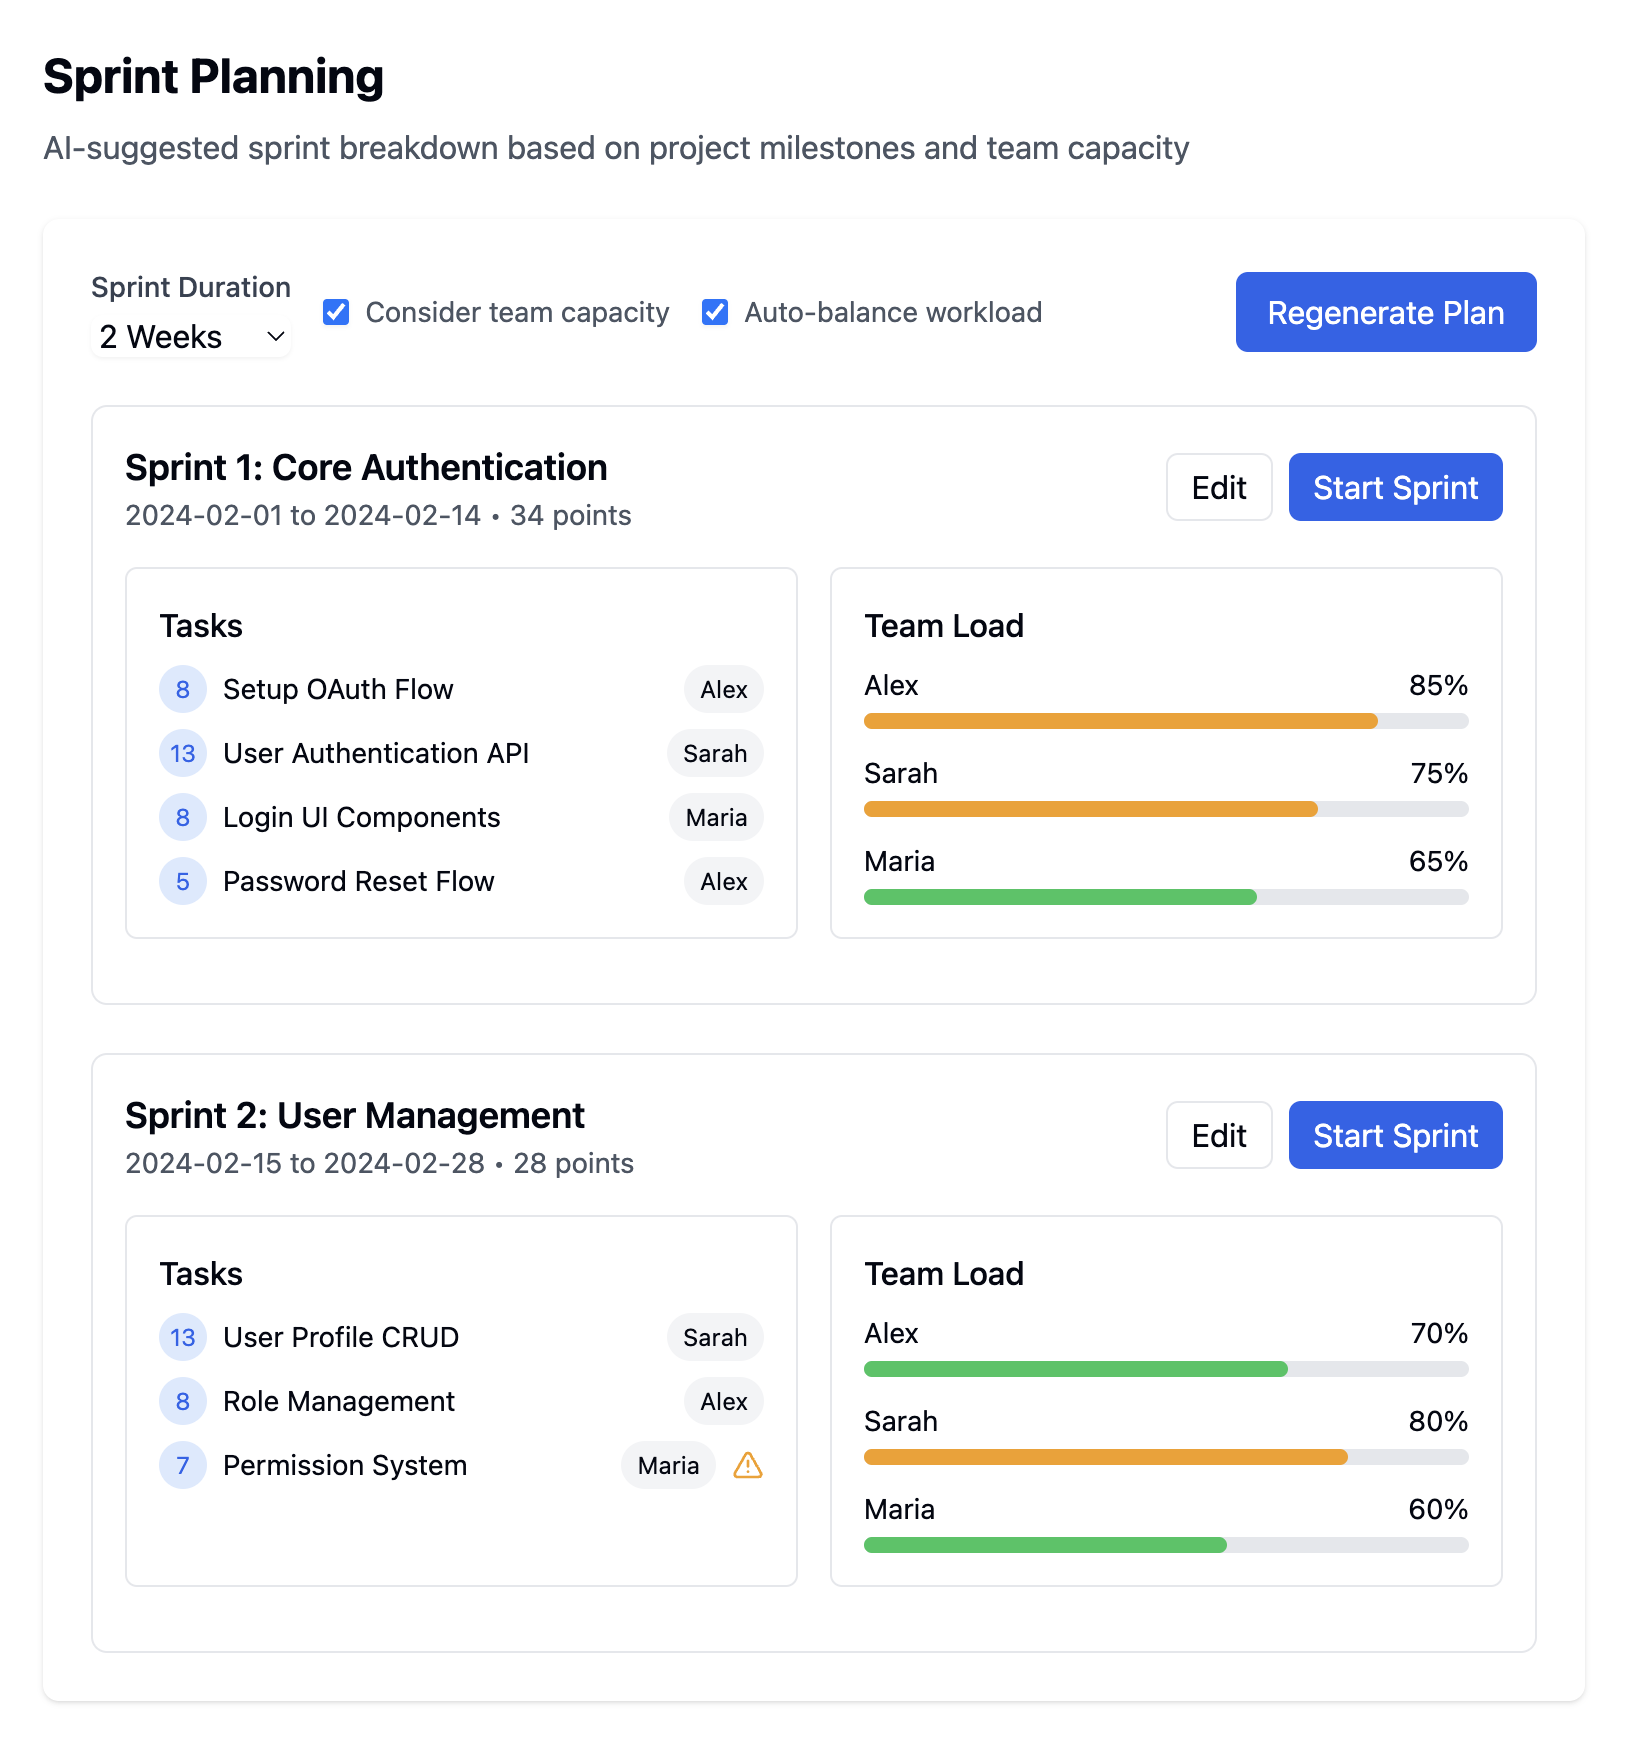The image size is (1632, 1738).
Task: Click the 13-point badge for User Profile CRUD
Action: pos(183,1337)
